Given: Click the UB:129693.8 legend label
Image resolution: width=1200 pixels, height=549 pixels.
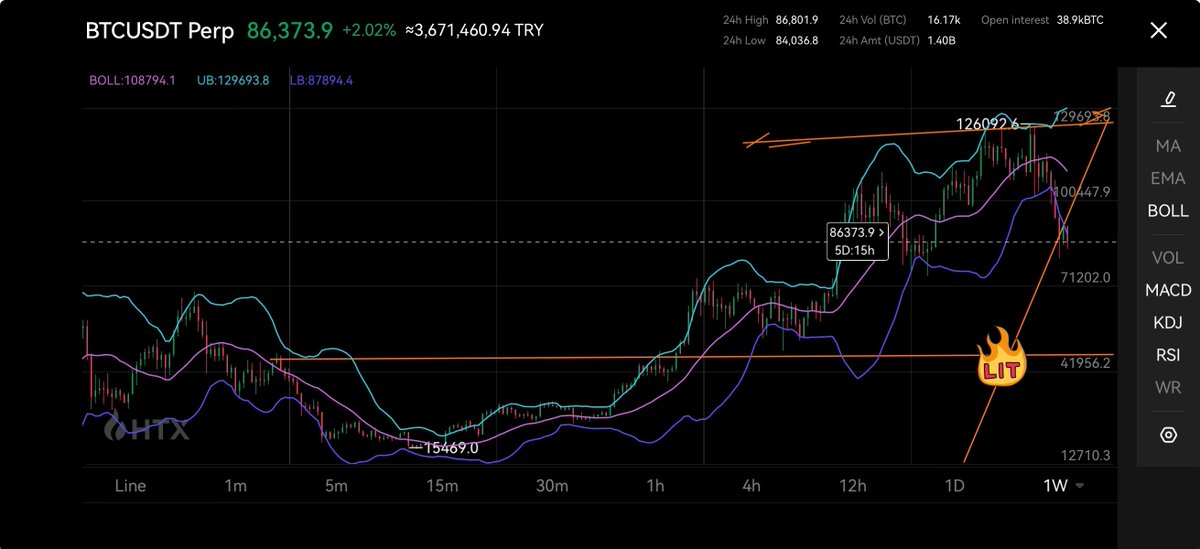Looking at the screenshot, I should coord(231,80).
